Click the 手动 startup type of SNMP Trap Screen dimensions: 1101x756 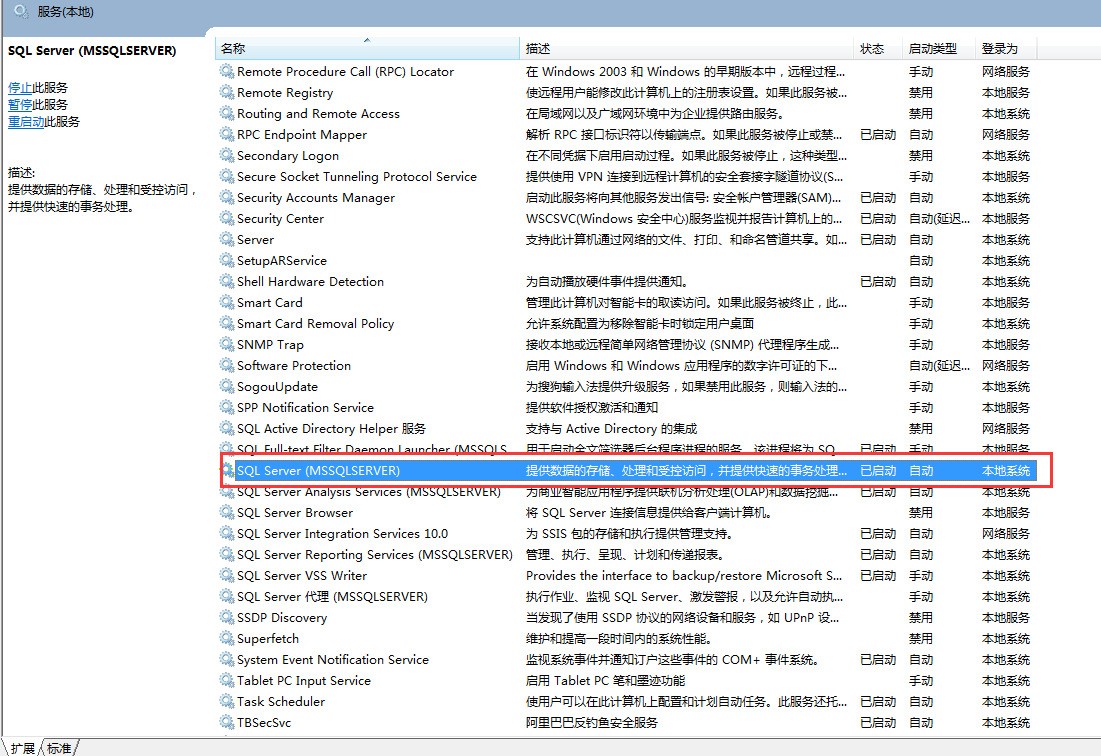click(921, 345)
